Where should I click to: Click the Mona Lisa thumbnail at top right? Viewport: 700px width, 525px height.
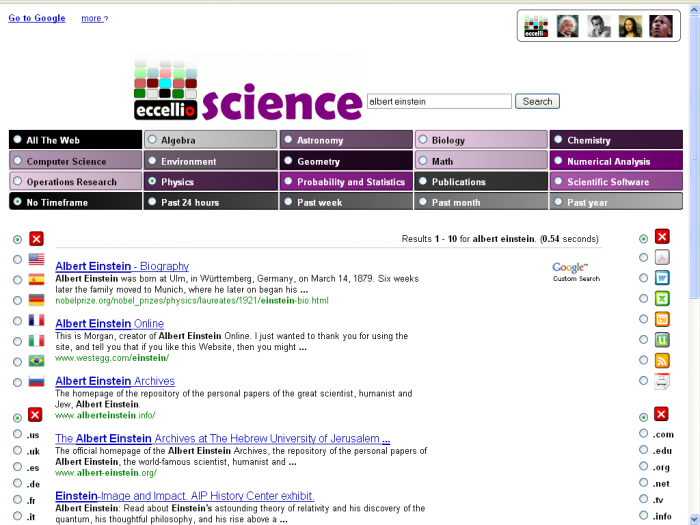630,26
